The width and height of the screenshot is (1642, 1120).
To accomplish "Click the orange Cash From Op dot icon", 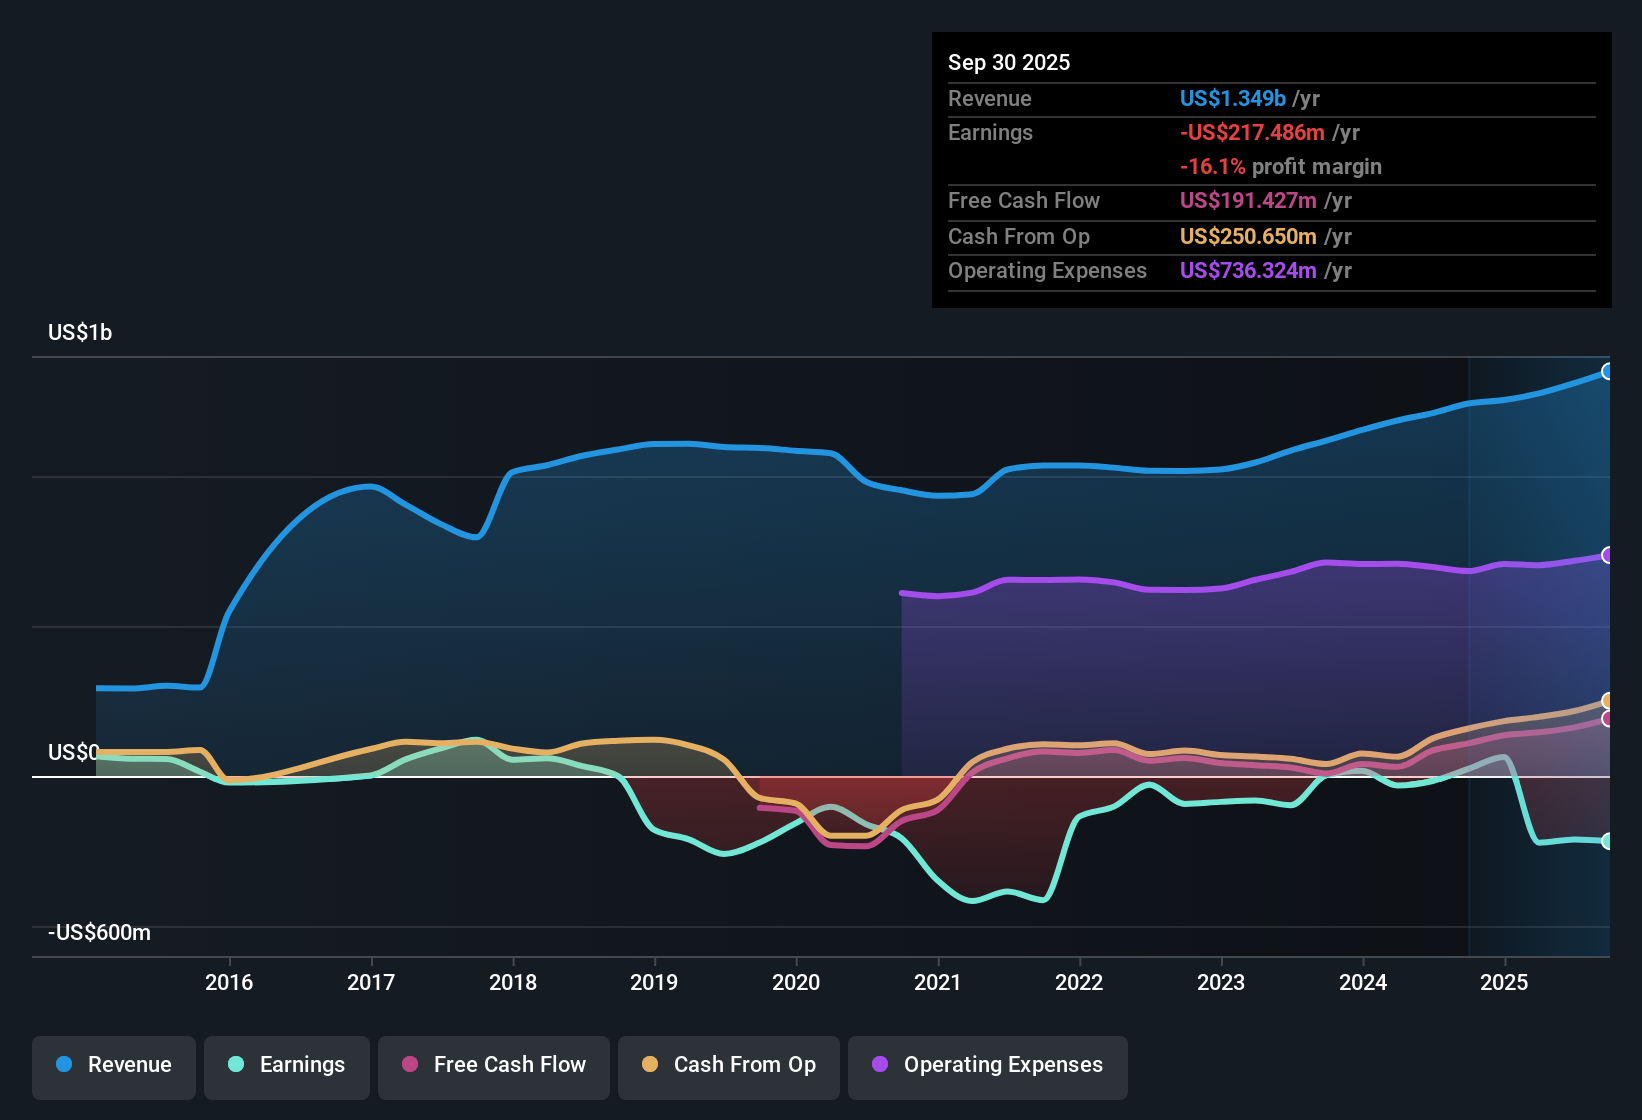I will [x=649, y=1065].
